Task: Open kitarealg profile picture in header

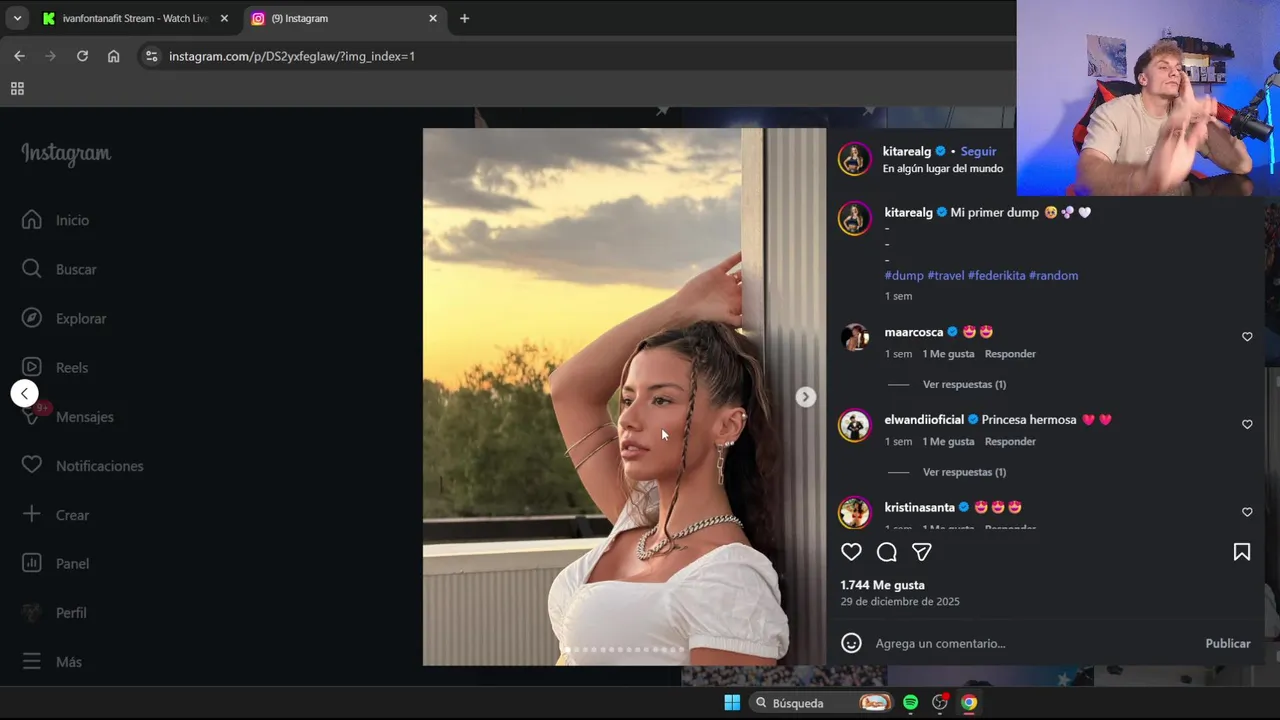Action: [x=854, y=159]
